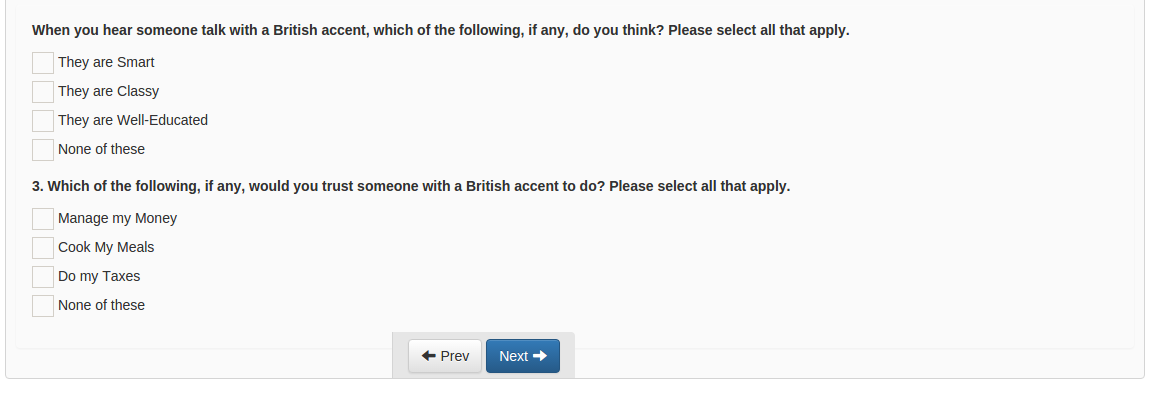The image size is (1151, 411).
Task: Click the They are Classy label text
Action: 108,92
